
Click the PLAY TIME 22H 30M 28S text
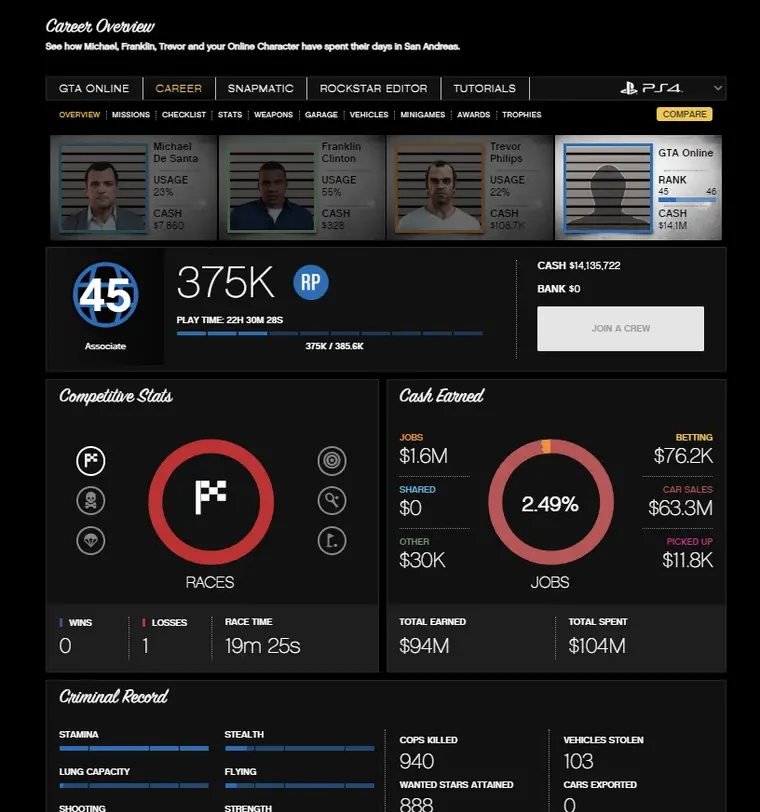click(x=230, y=320)
